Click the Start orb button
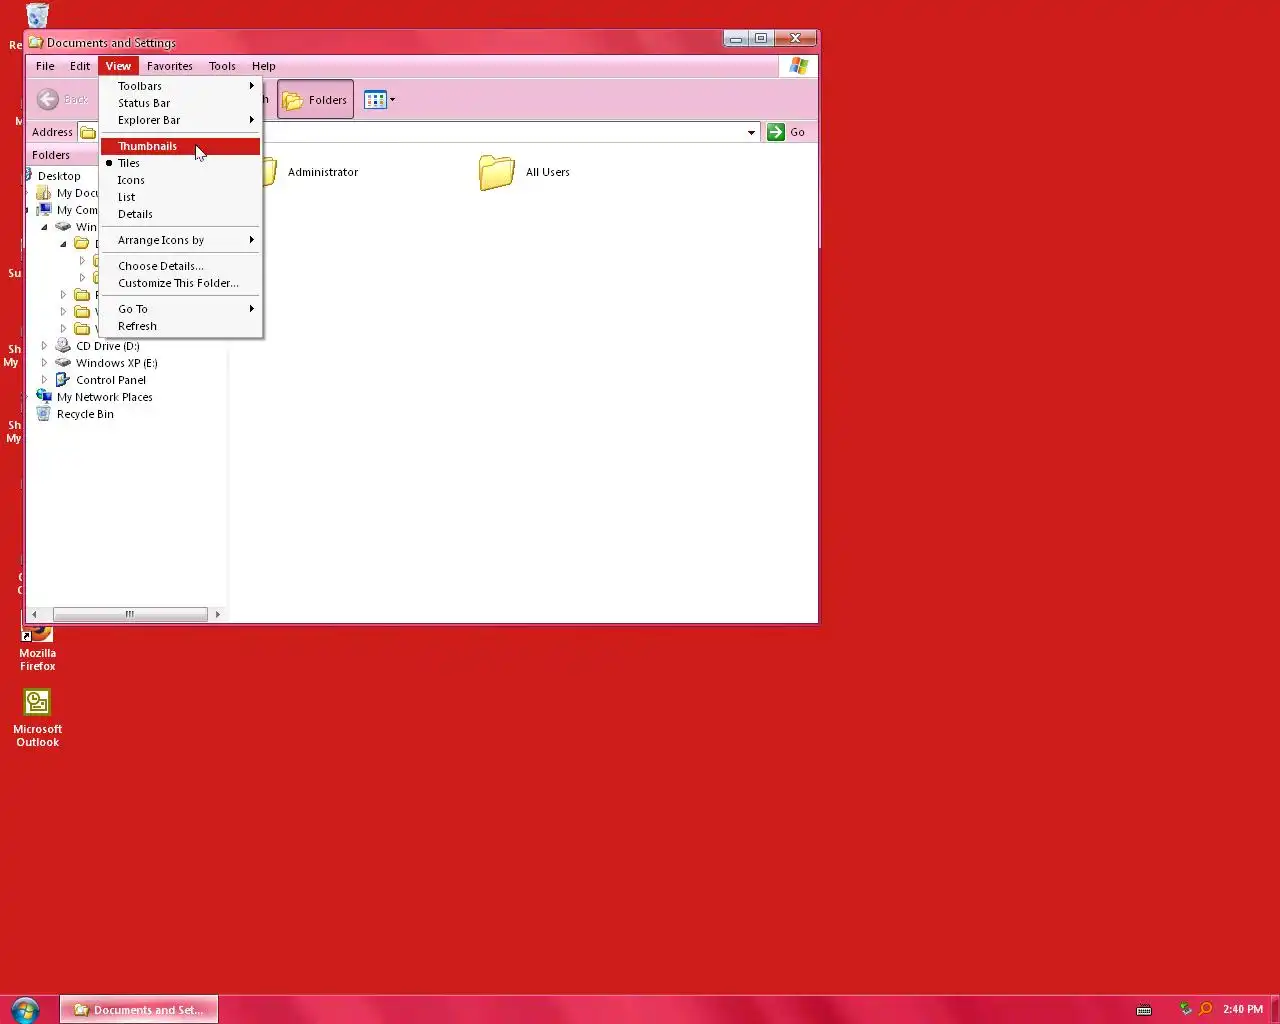Viewport: 1280px width, 1024px height. coord(25,1009)
